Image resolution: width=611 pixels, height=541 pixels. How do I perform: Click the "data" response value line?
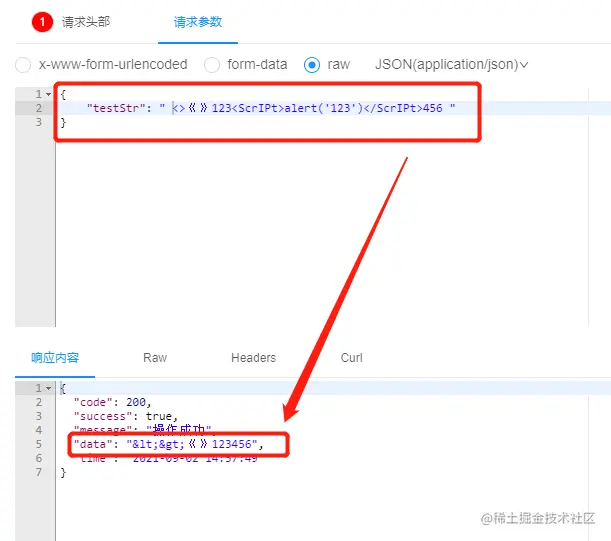coord(169,444)
